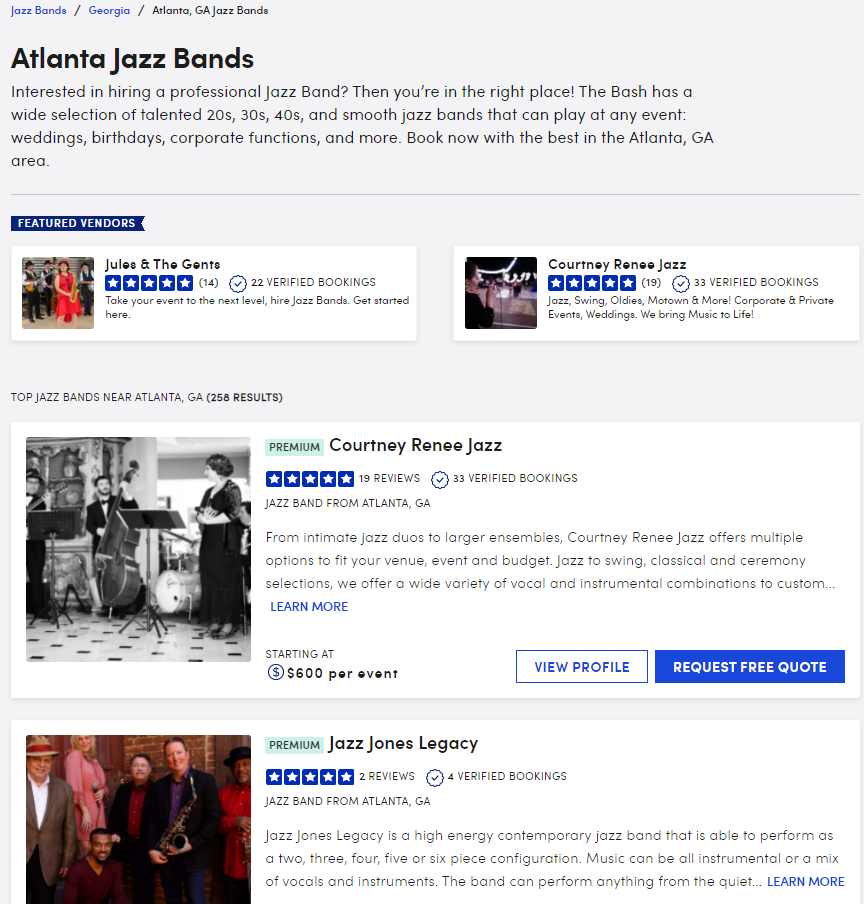This screenshot has height=904, width=864.
Task: Open the black-and-white Courtney Renee Jazz band photo
Action: coord(138,549)
